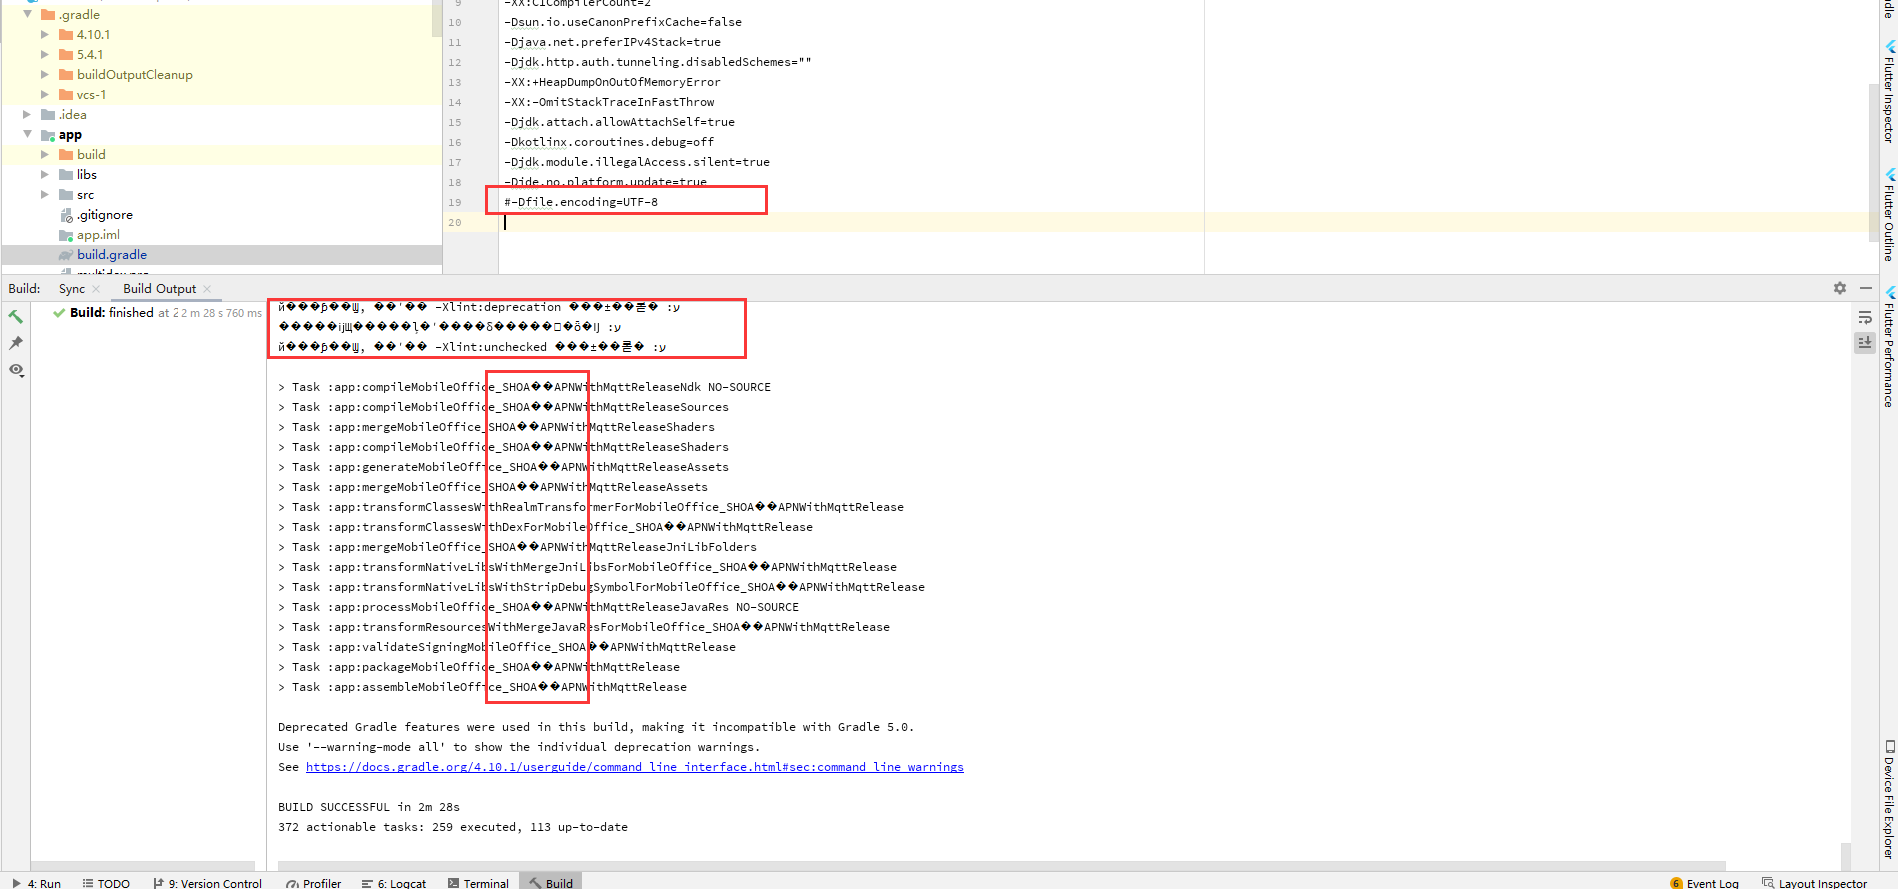1898x889 pixels.
Task: Select the 4.10.1 folder icon
Action: tap(66, 35)
